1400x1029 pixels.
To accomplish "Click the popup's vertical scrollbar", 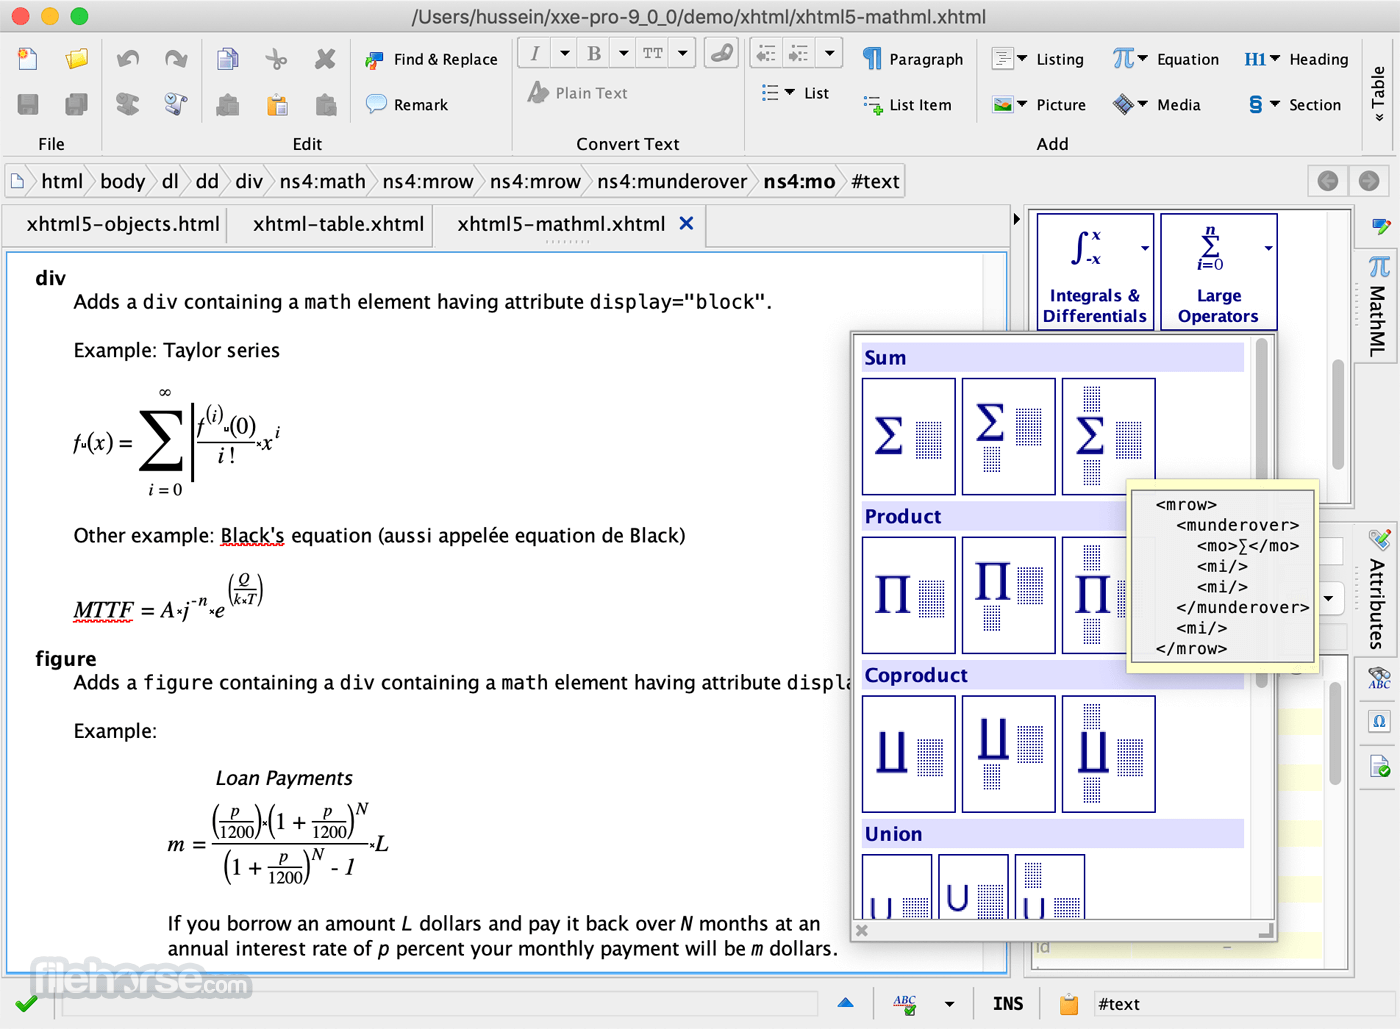I will (x=1262, y=513).
